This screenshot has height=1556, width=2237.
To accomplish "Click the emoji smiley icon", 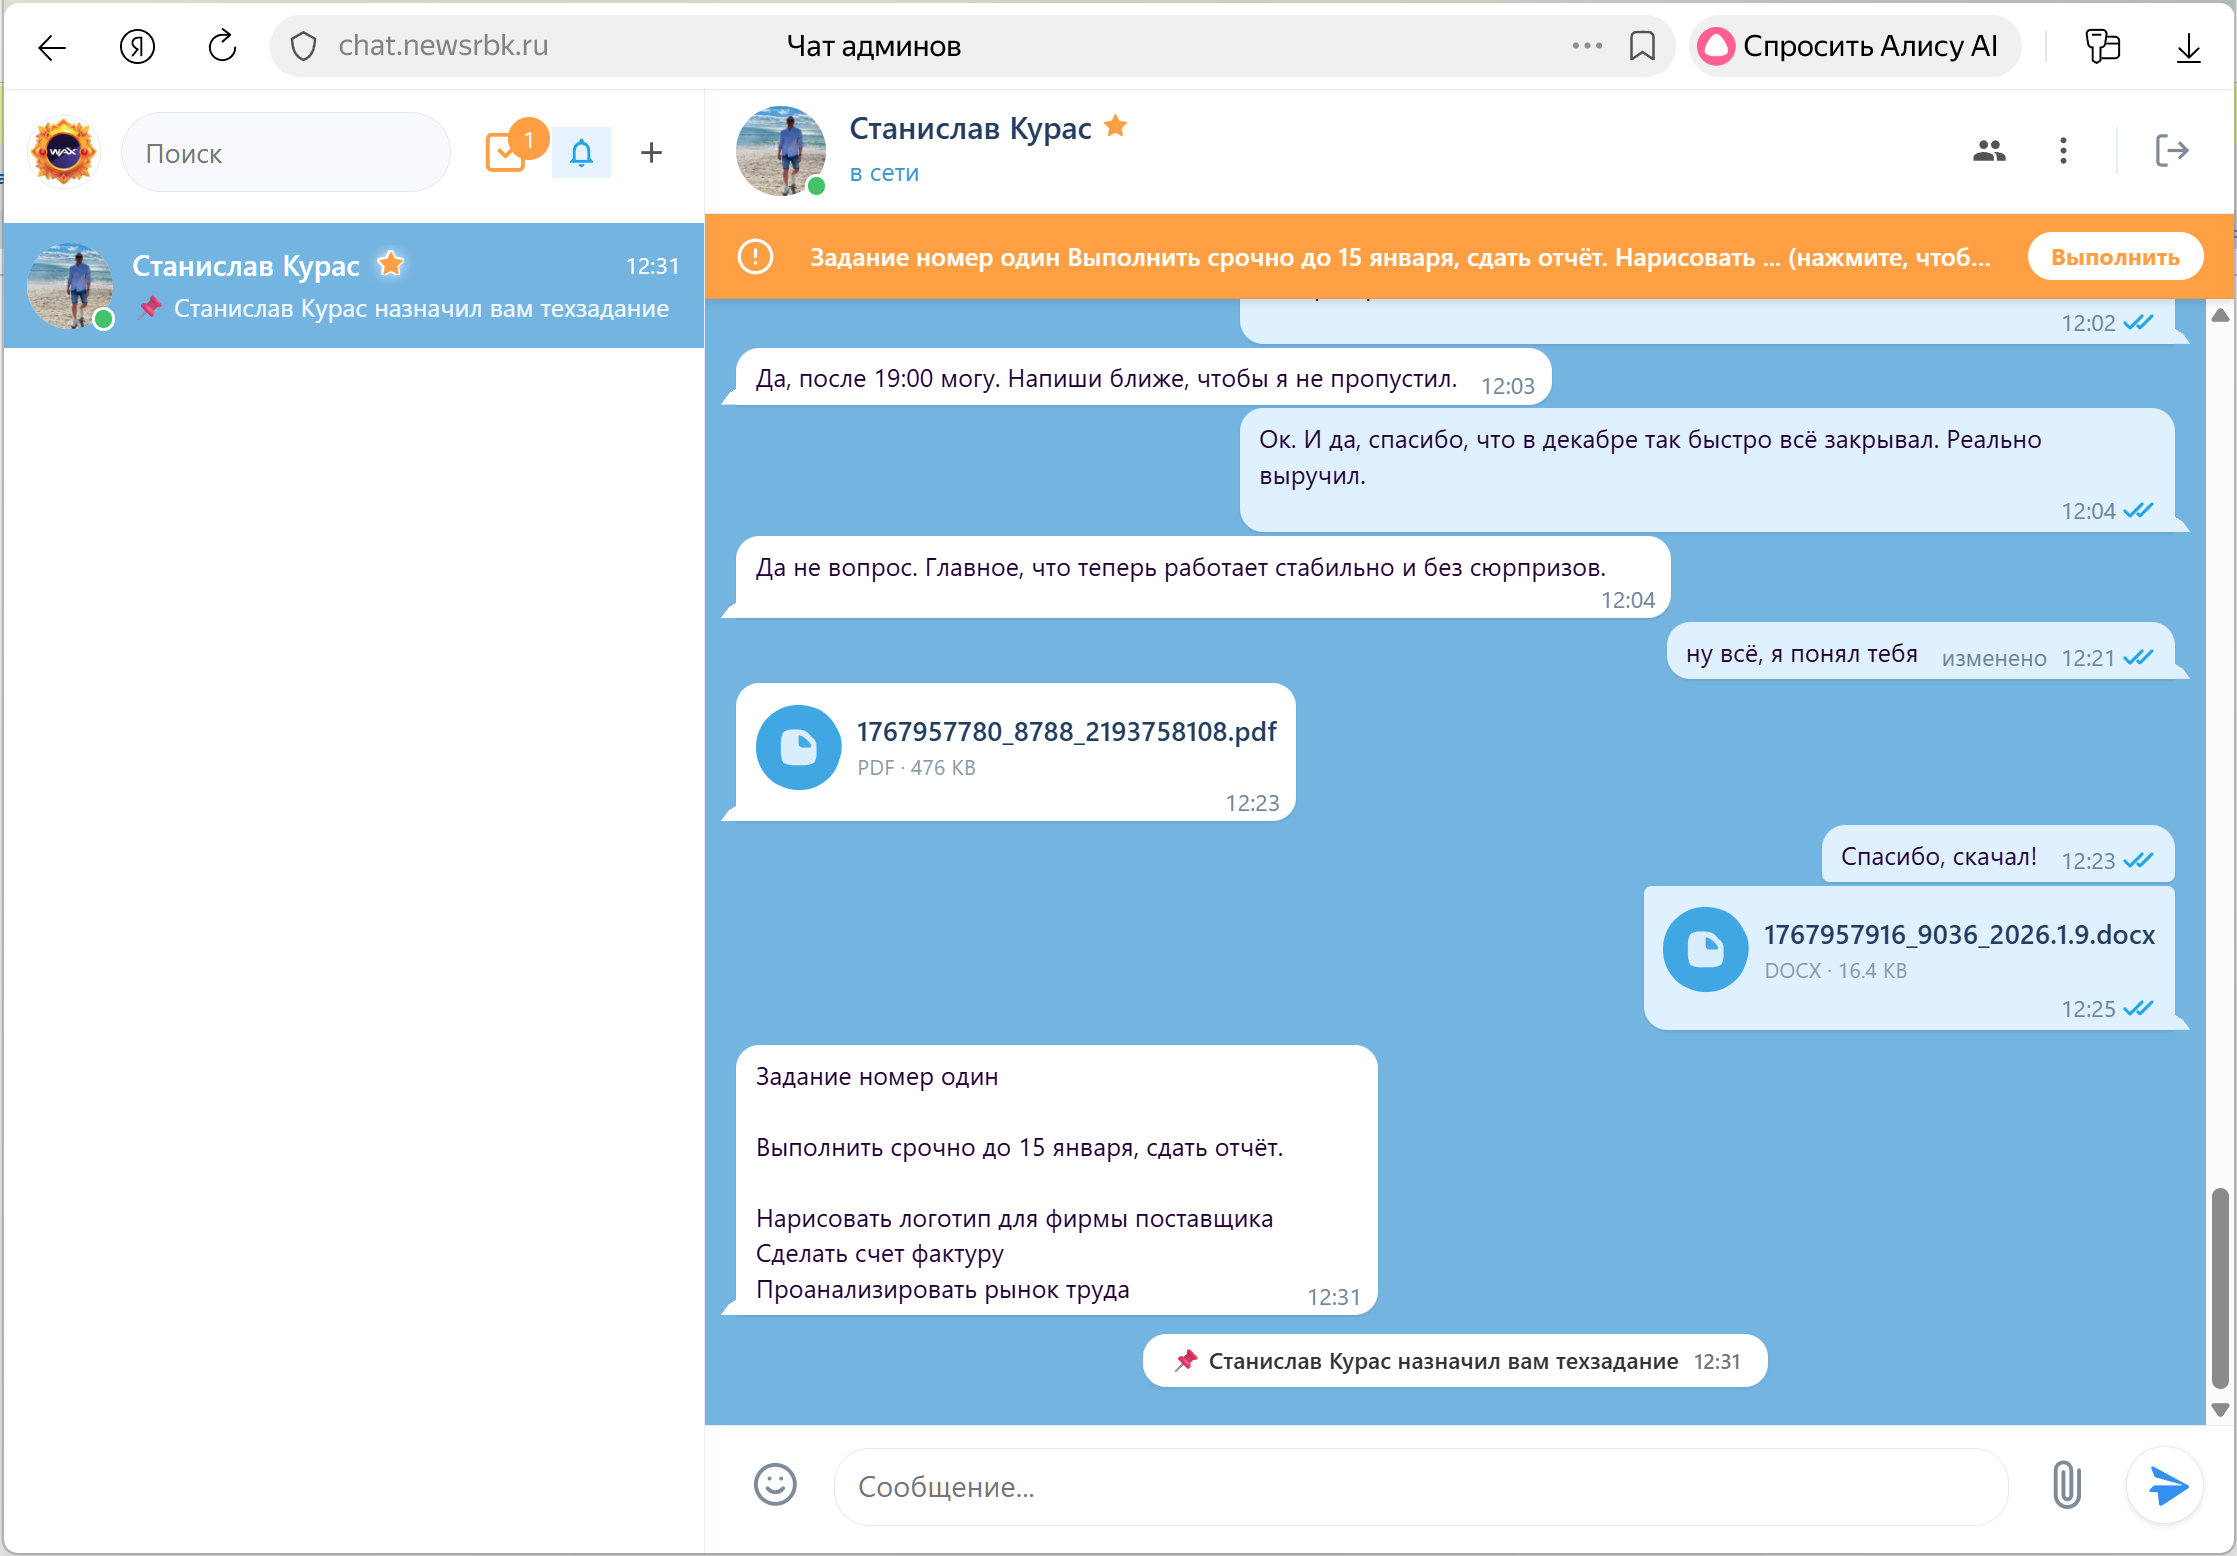I will click(775, 1485).
